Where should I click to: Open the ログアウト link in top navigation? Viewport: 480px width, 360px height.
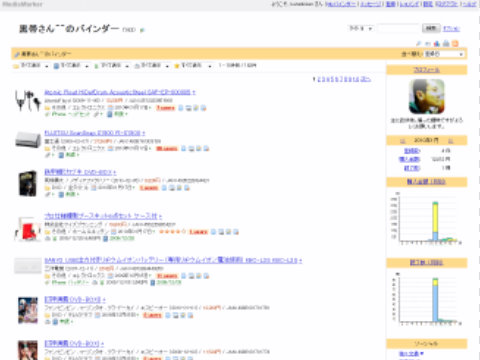(446, 4)
